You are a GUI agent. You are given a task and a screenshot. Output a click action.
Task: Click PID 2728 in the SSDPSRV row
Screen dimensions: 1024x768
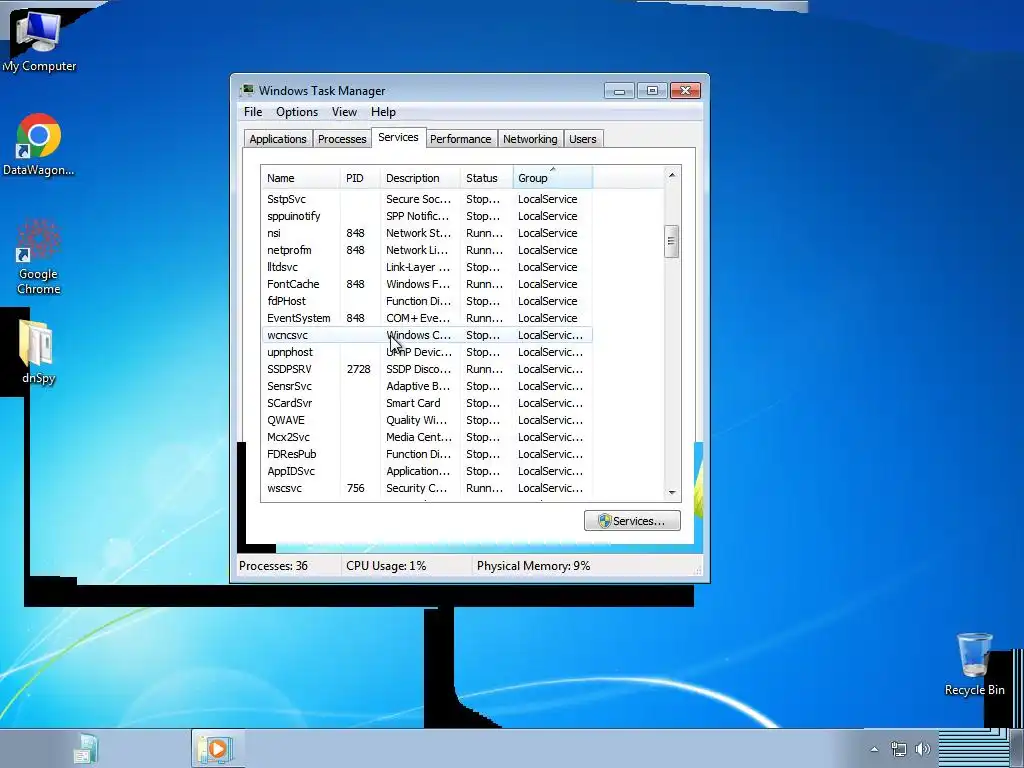pyautogui.click(x=359, y=369)
